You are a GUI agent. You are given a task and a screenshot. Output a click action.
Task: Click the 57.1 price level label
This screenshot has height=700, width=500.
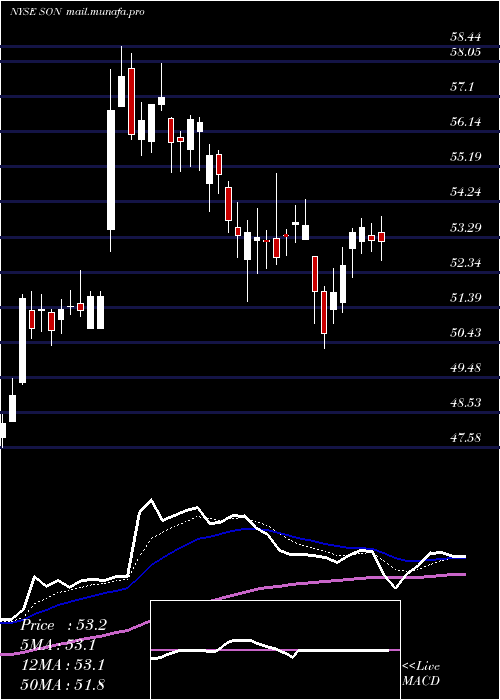(x=462, y=87)
